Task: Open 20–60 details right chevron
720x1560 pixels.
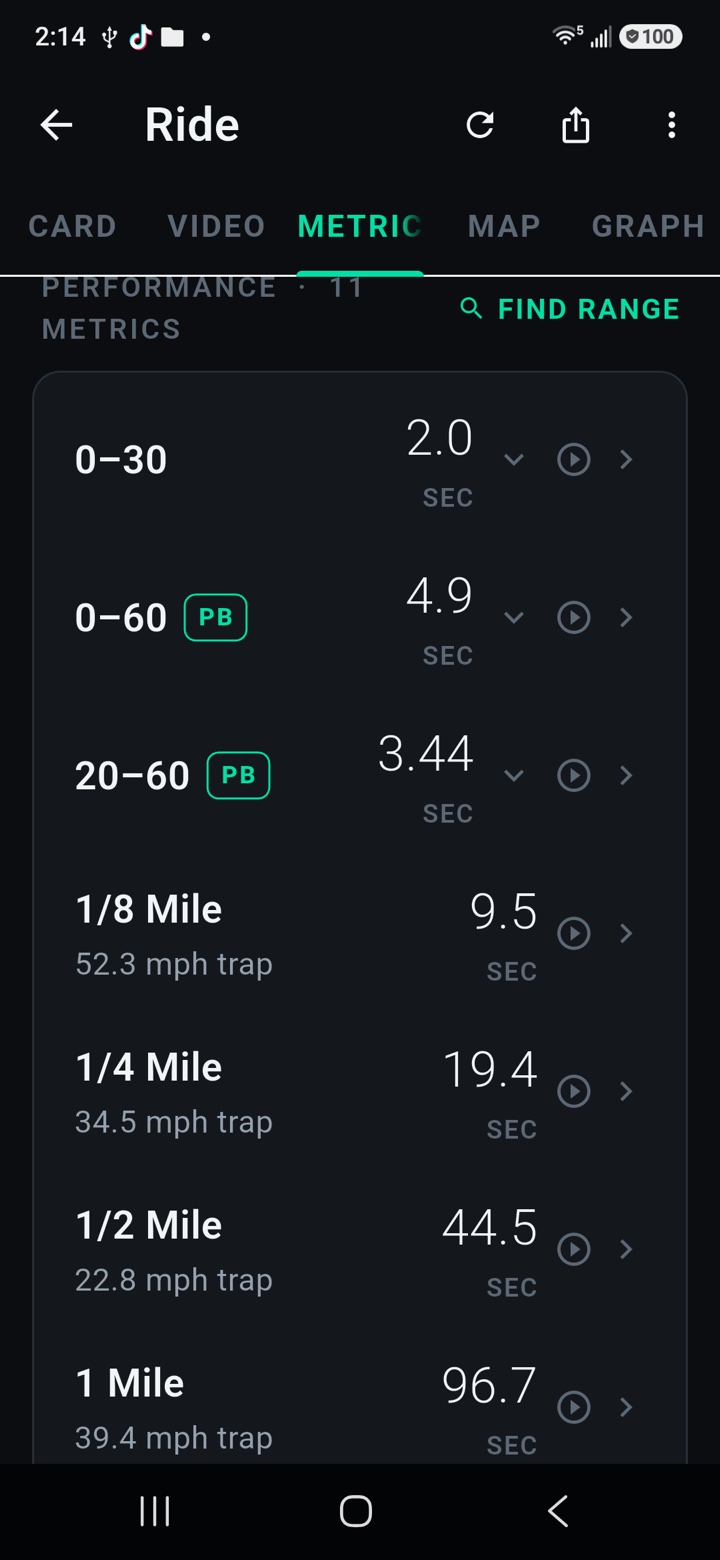Action: (627, 775)
